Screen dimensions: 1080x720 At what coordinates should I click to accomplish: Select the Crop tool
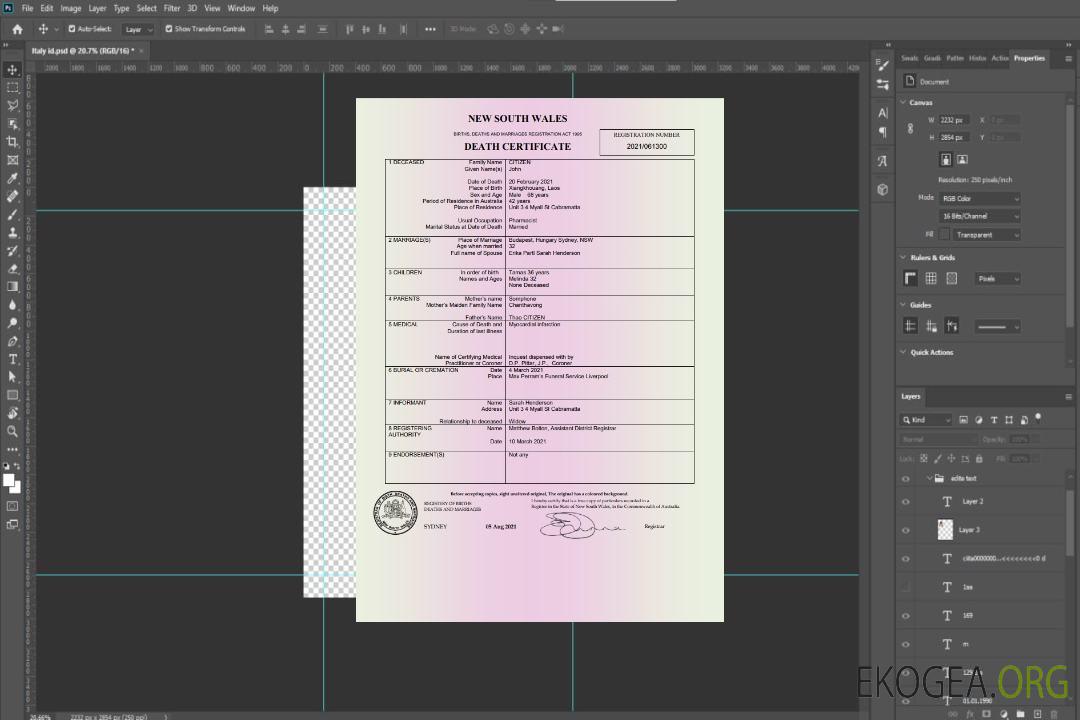pos(12,142)
